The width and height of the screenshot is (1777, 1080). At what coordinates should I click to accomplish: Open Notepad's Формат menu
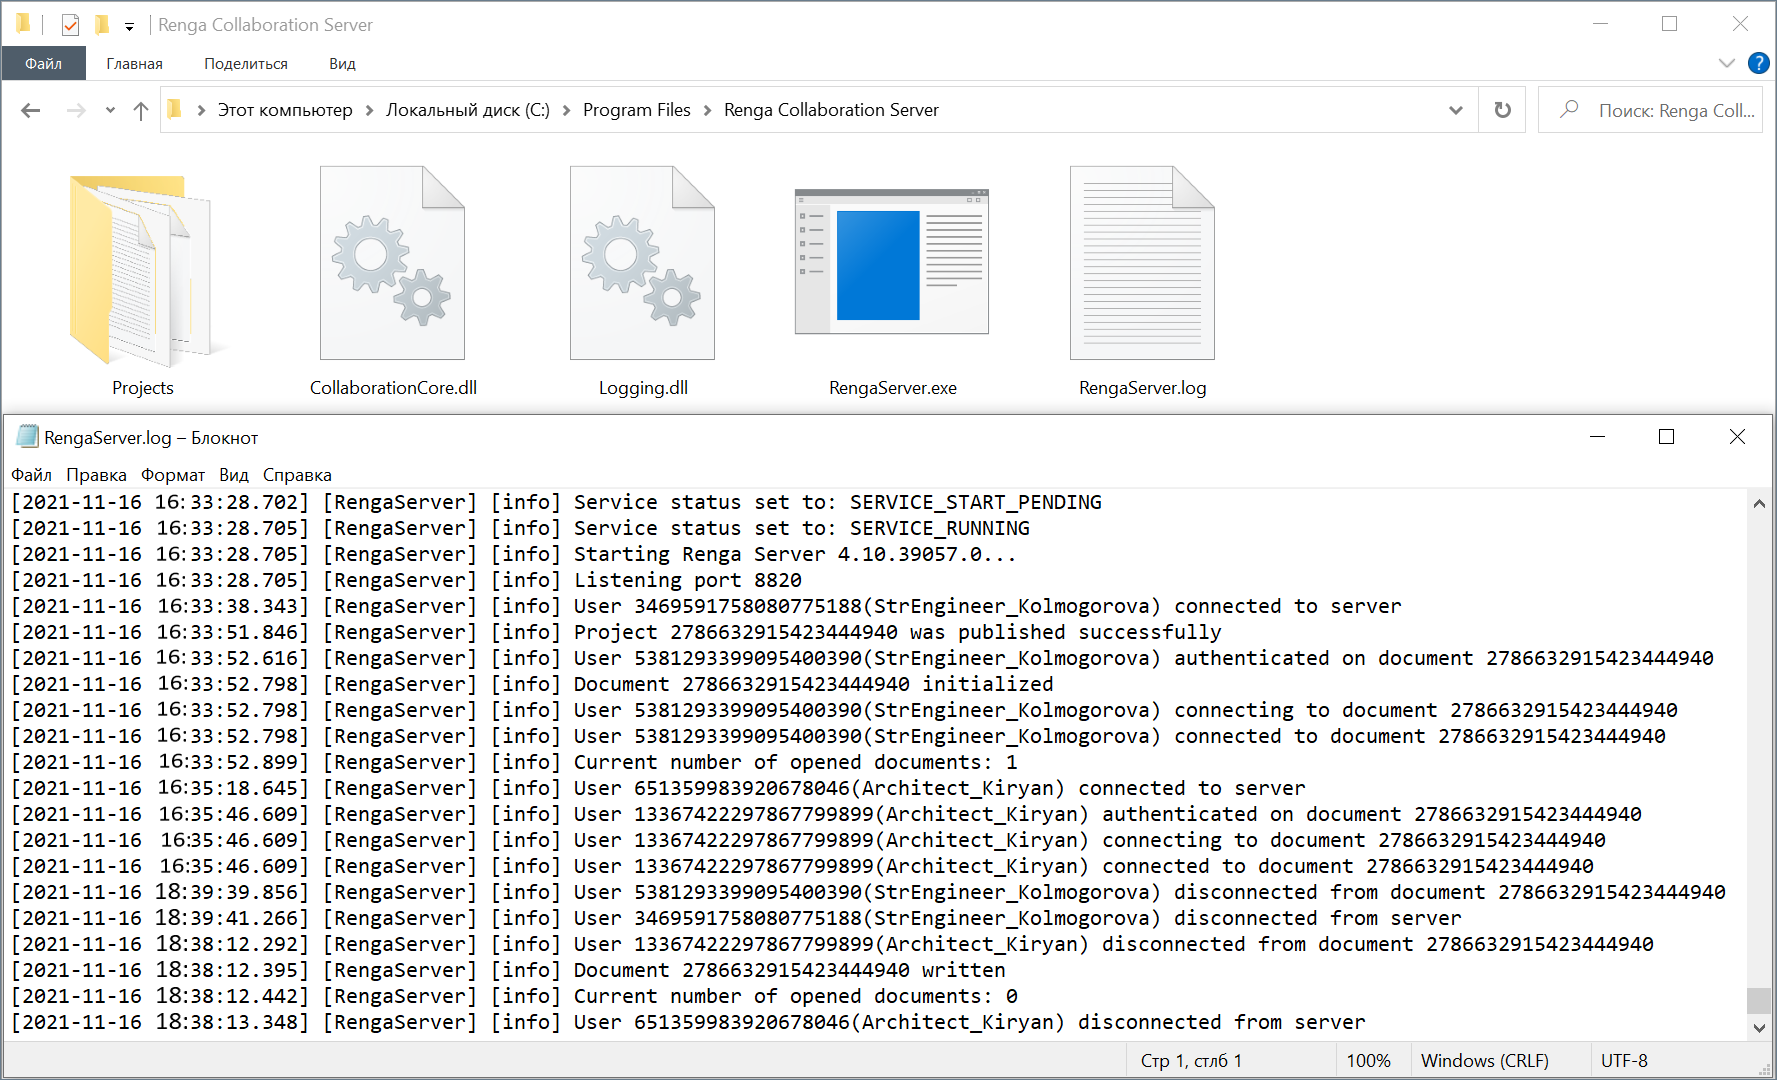(x=172, y=475)
